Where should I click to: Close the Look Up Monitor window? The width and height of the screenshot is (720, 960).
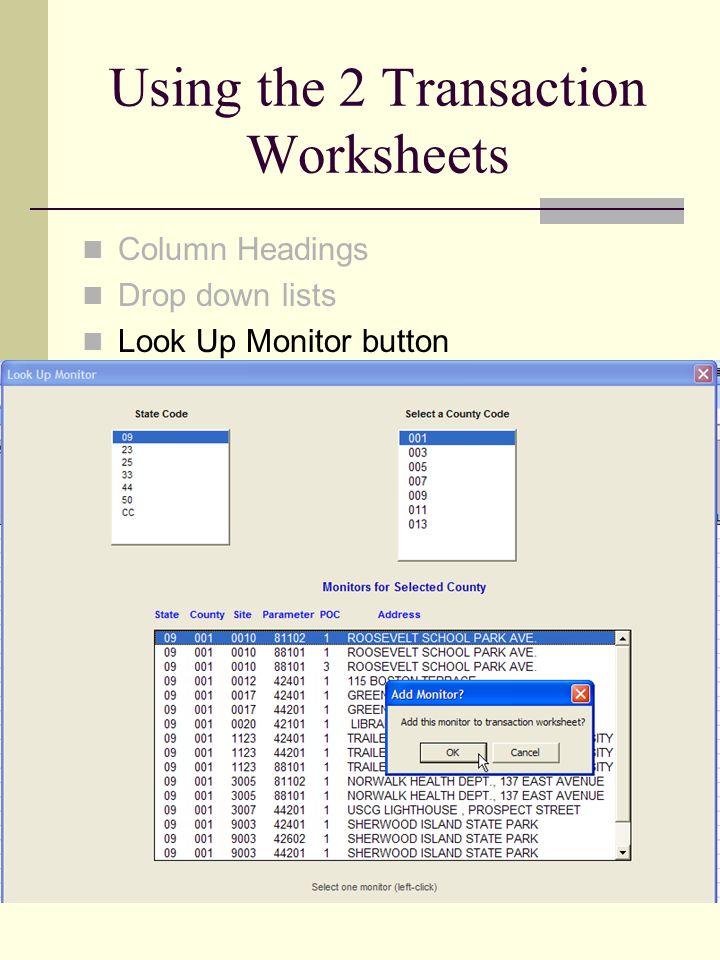(x=703, y=373)
